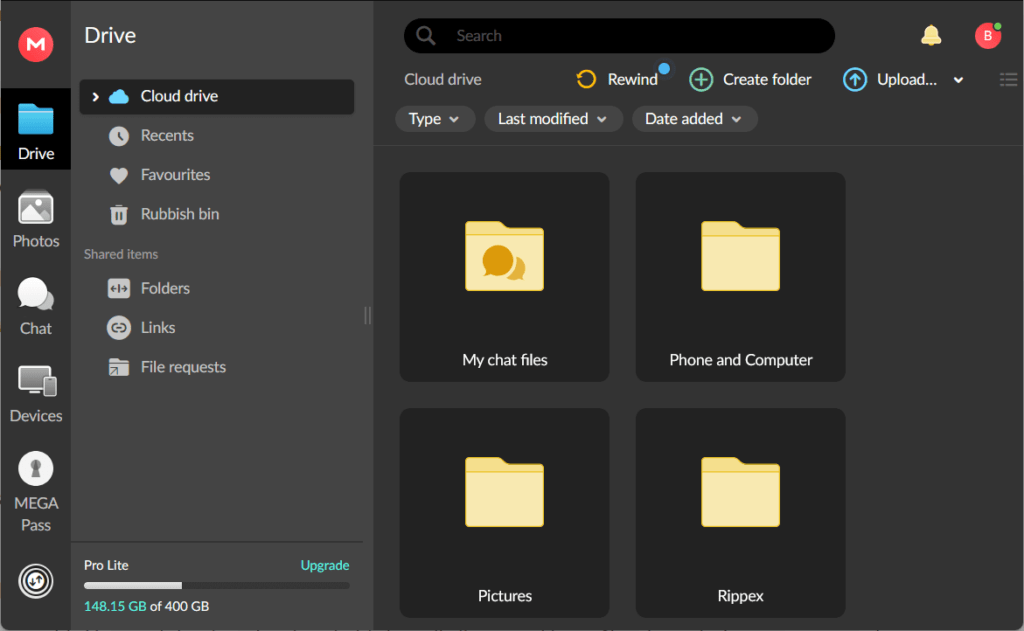Screen dimensions: 1024x631
Task: Select the My chat files folder
Action: [504, 277]
